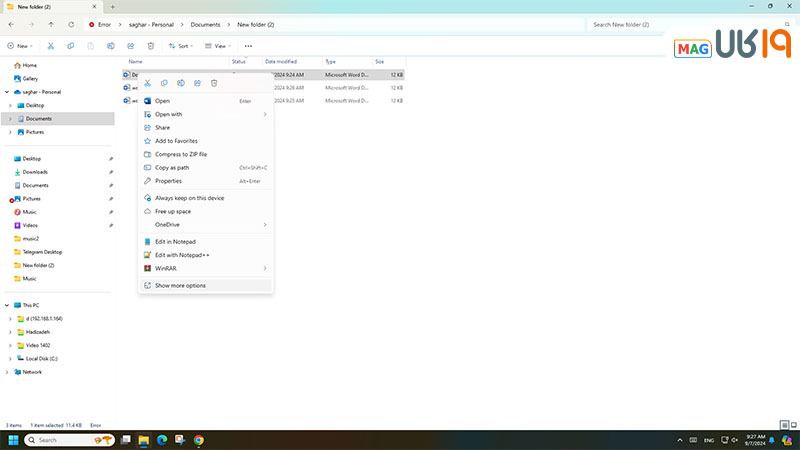Open the Sort dropdown in the command bar
The width and height of the screenshot is (800, 450).
coord(180,46)
